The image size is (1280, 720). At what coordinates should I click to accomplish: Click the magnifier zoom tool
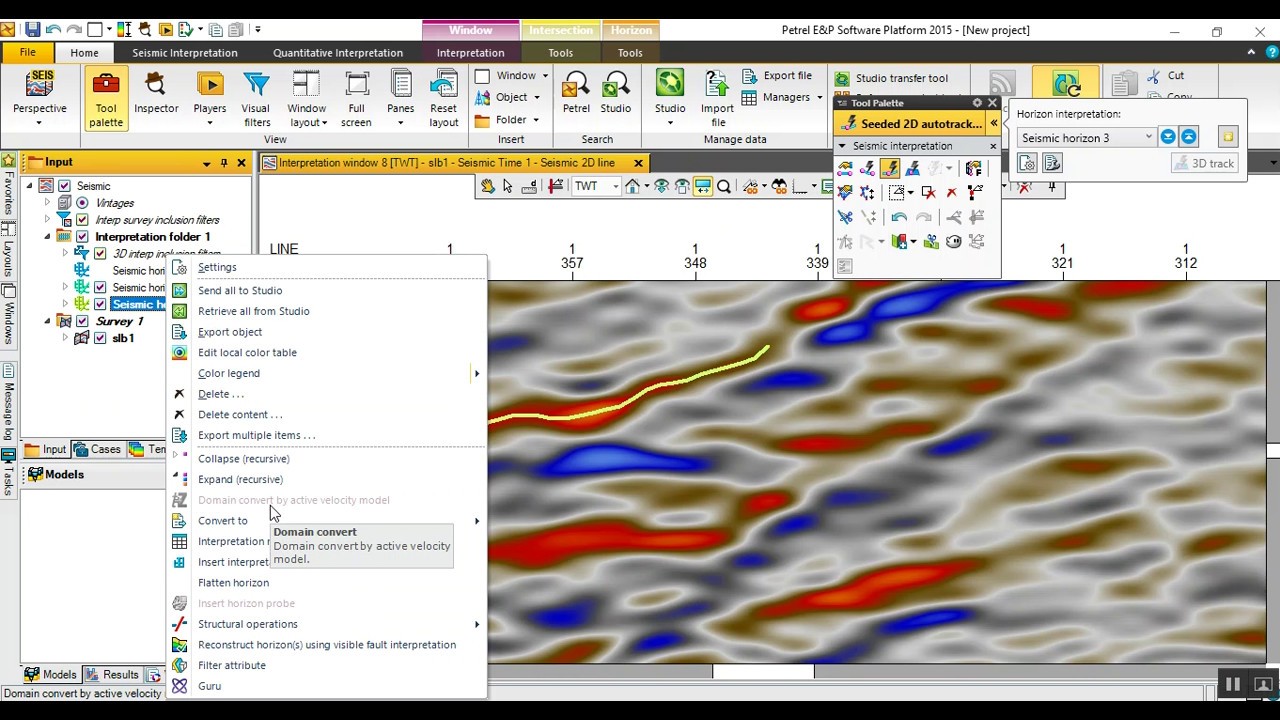724,186
